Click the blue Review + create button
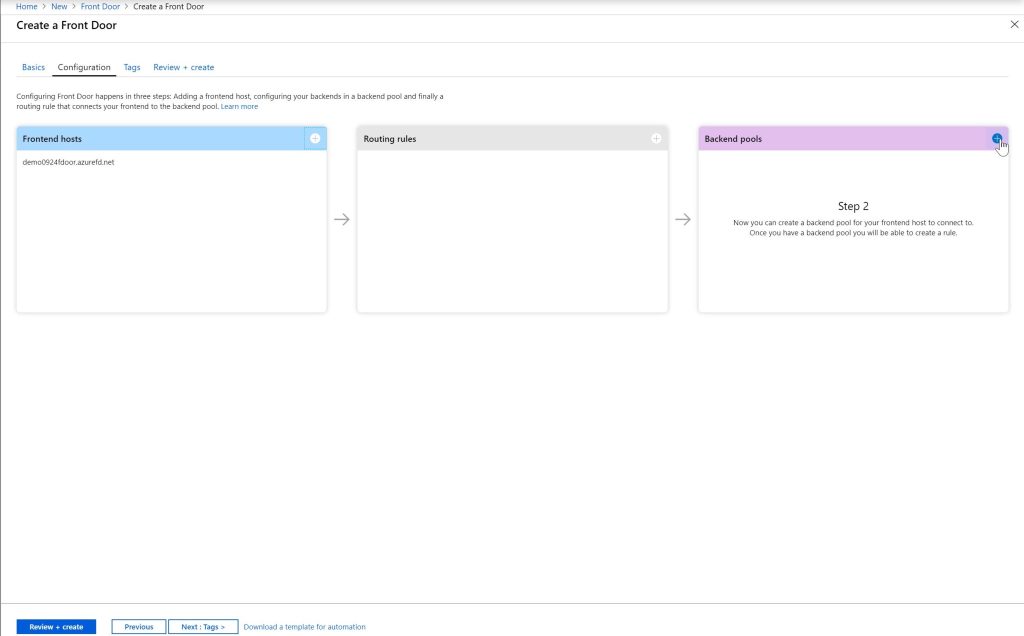 [x=56, y=627]
